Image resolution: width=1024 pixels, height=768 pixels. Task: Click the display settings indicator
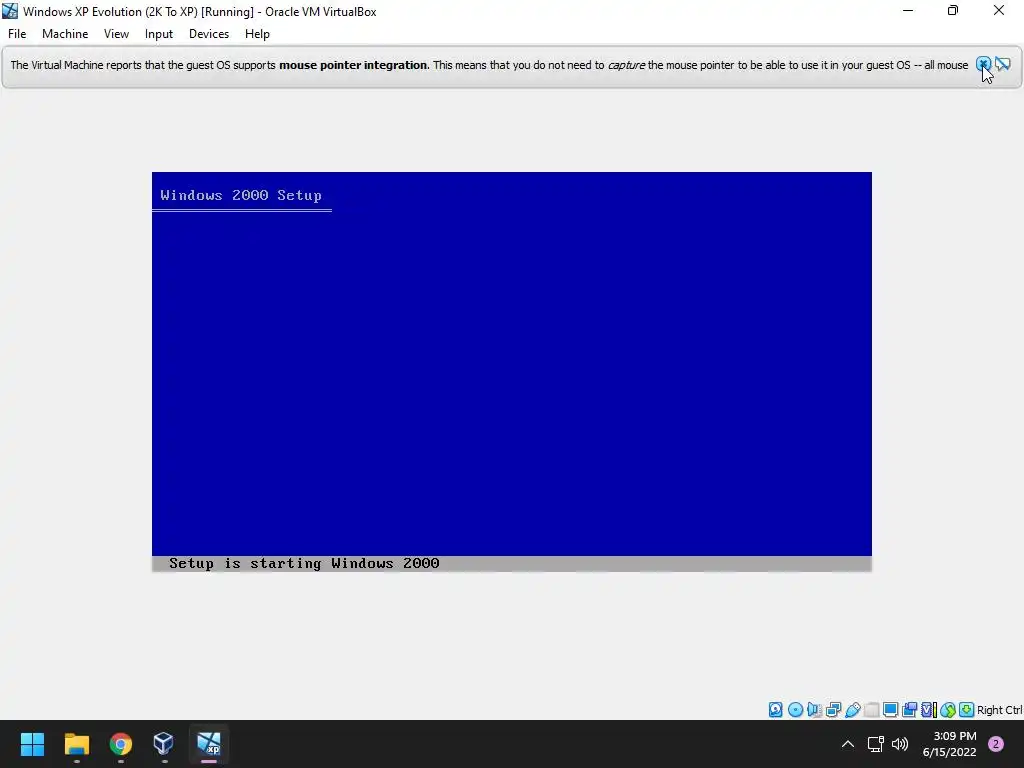(x=890, y=709)
